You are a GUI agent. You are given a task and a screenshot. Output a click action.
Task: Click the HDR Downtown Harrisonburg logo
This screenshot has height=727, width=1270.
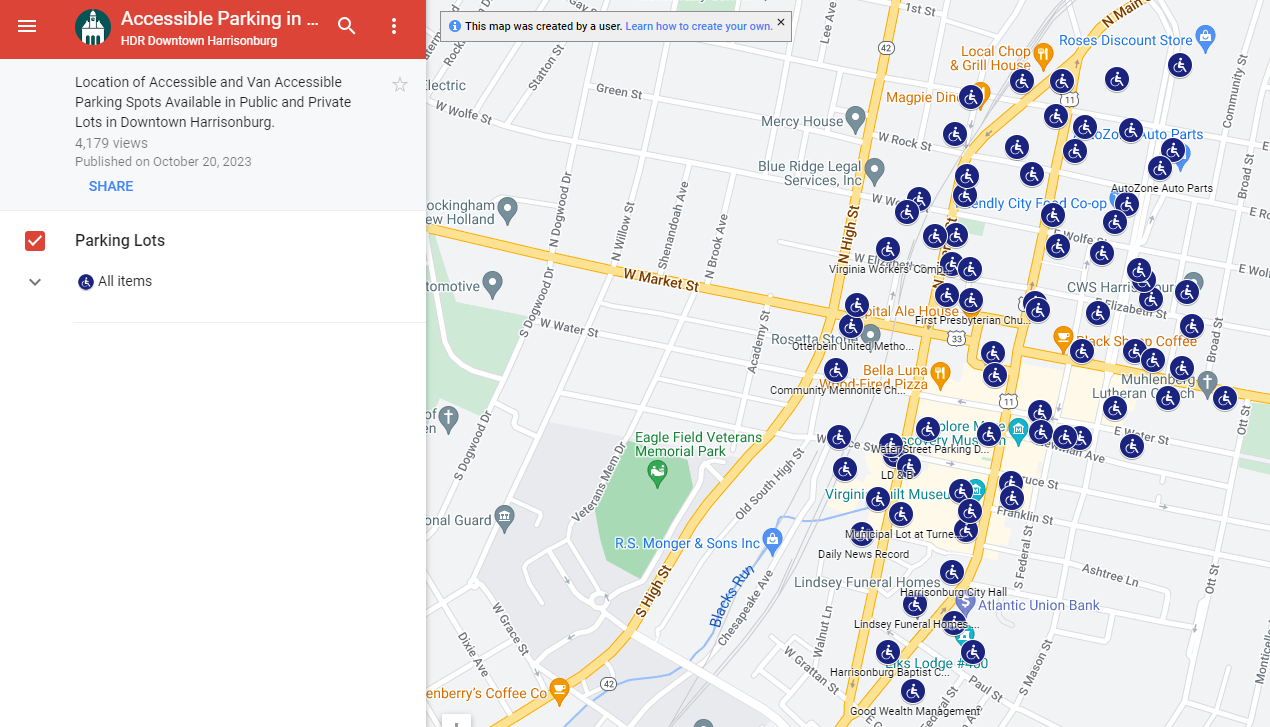(x=93, y=28)
